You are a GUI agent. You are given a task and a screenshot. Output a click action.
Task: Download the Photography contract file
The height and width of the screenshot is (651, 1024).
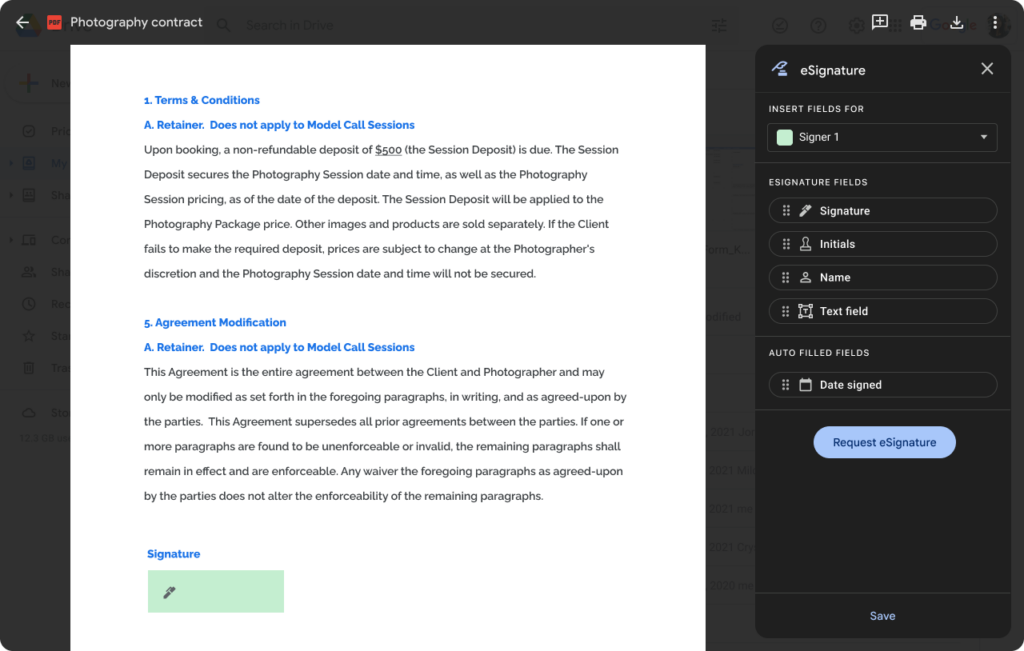click(956, 22)
